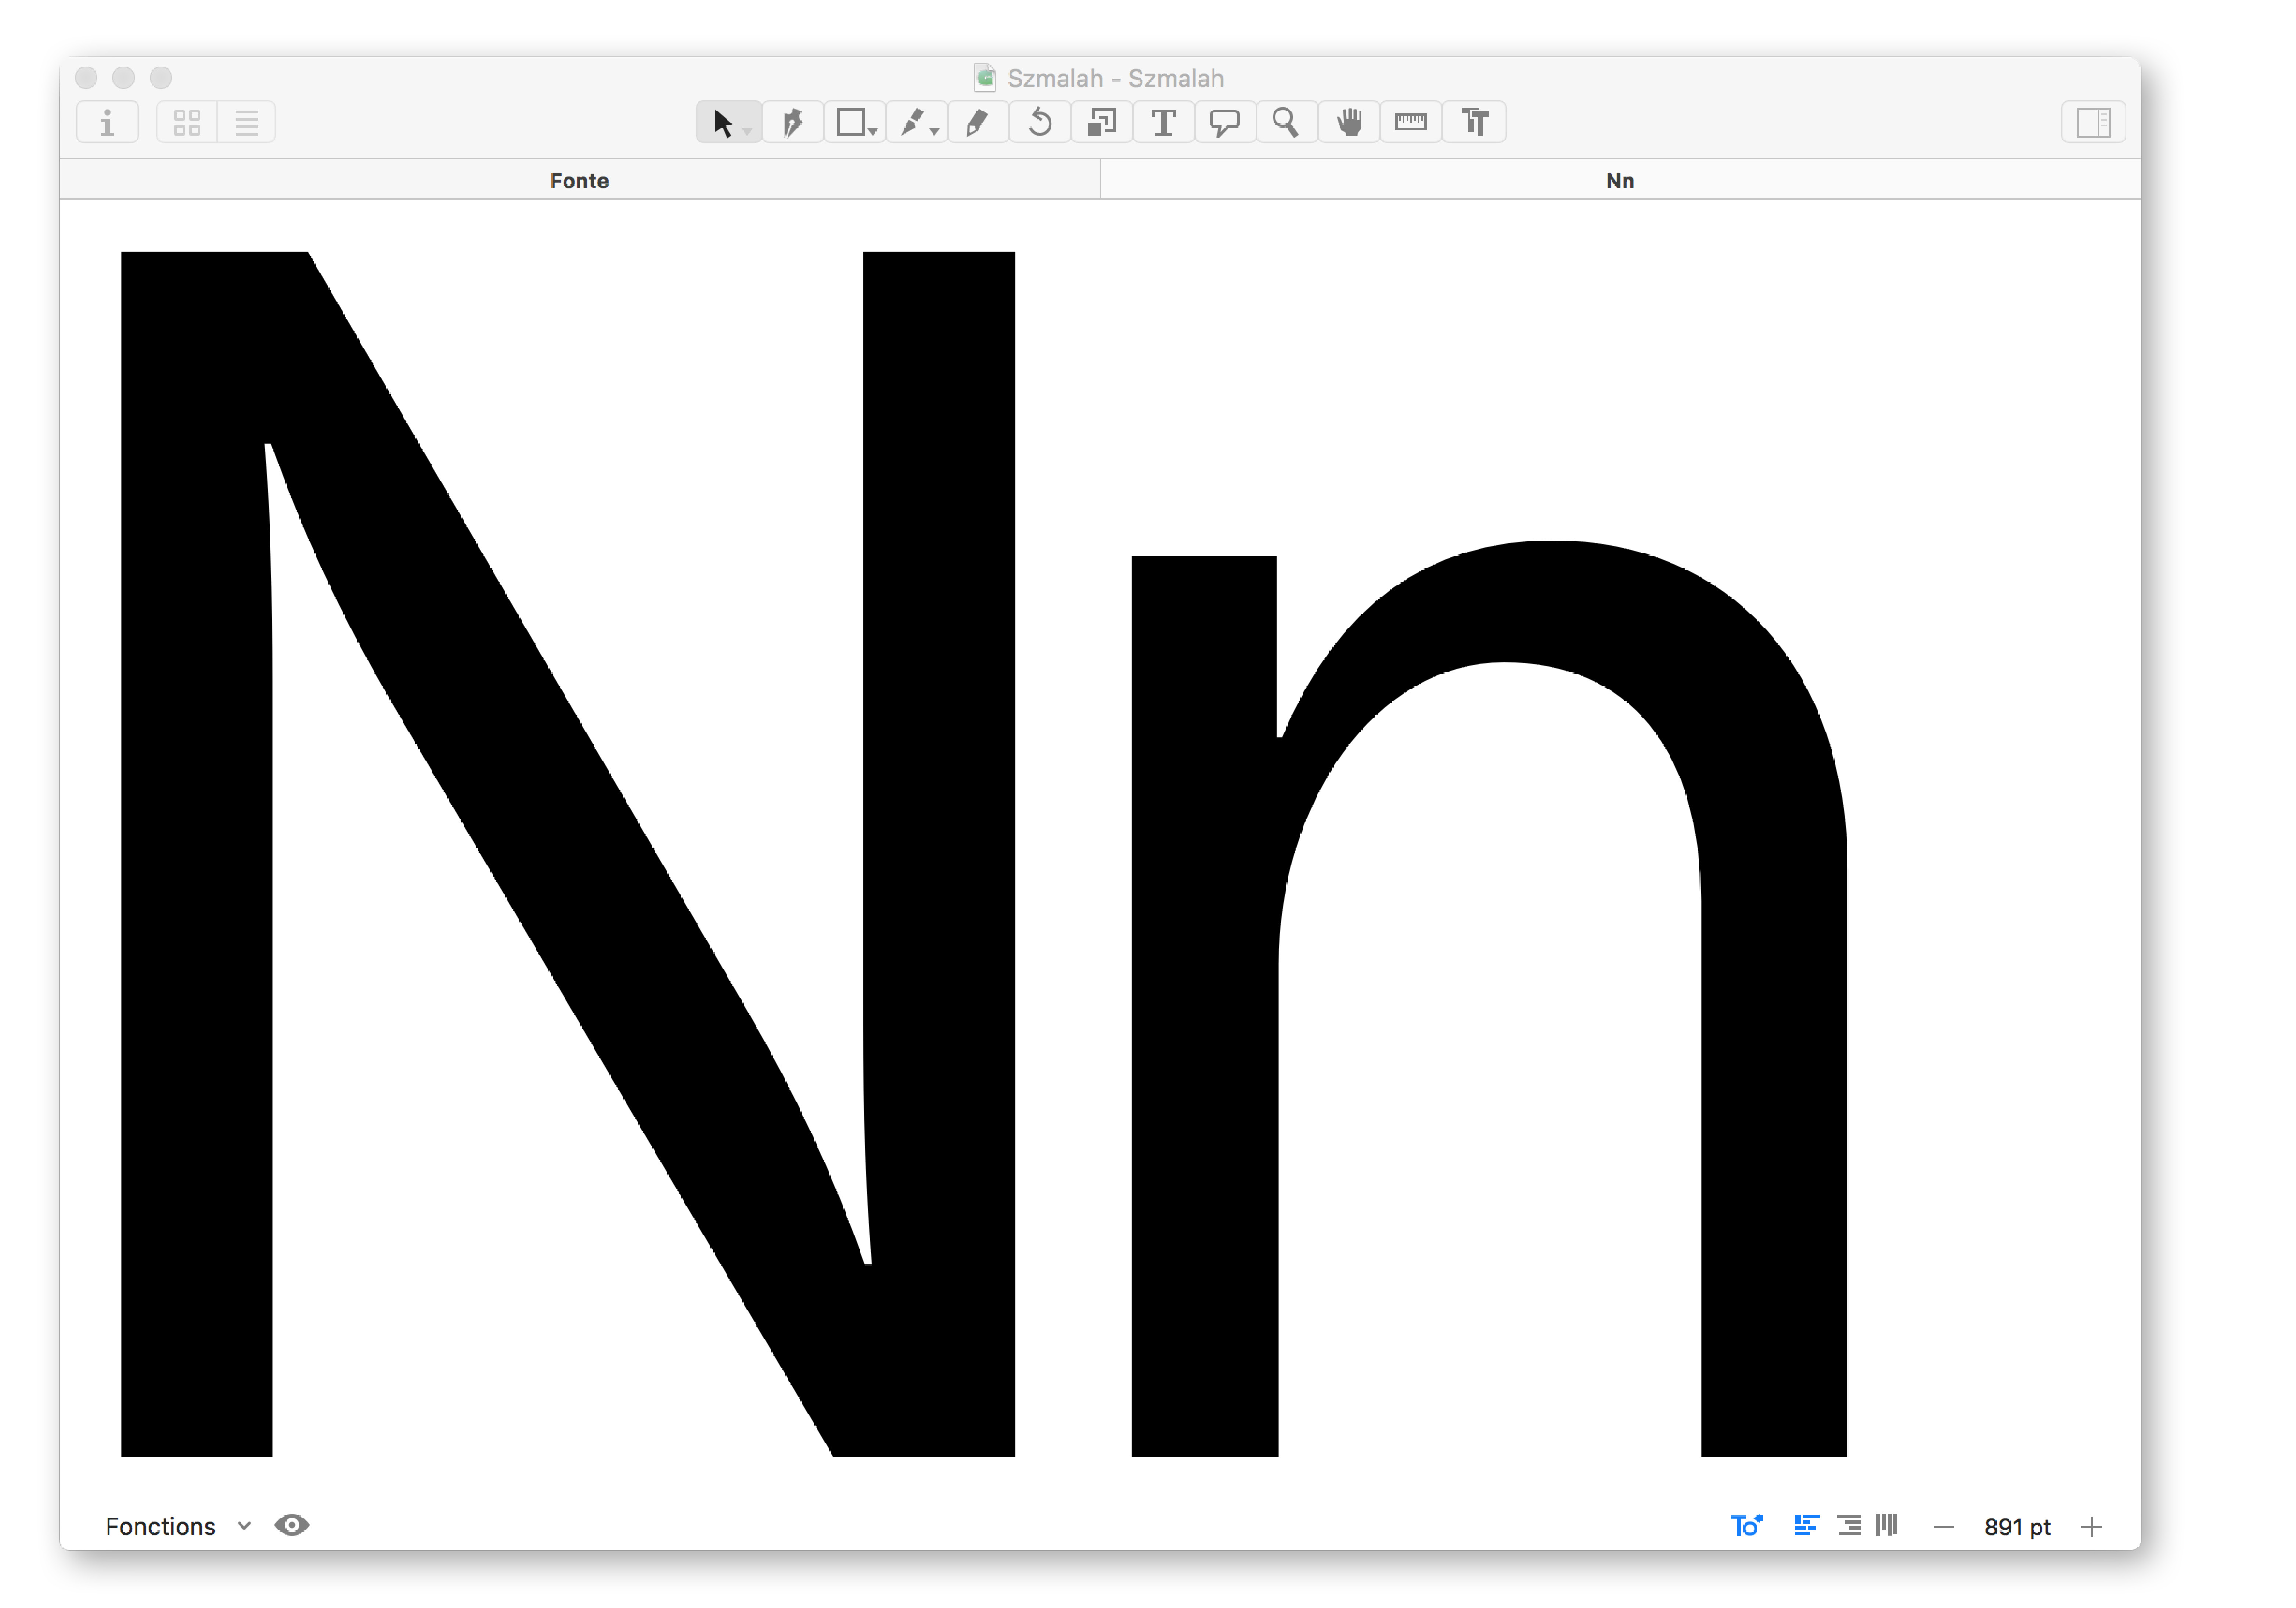Activate the Scale tool
The width and height of the screenshot is (2296, 1608).
1102,122
